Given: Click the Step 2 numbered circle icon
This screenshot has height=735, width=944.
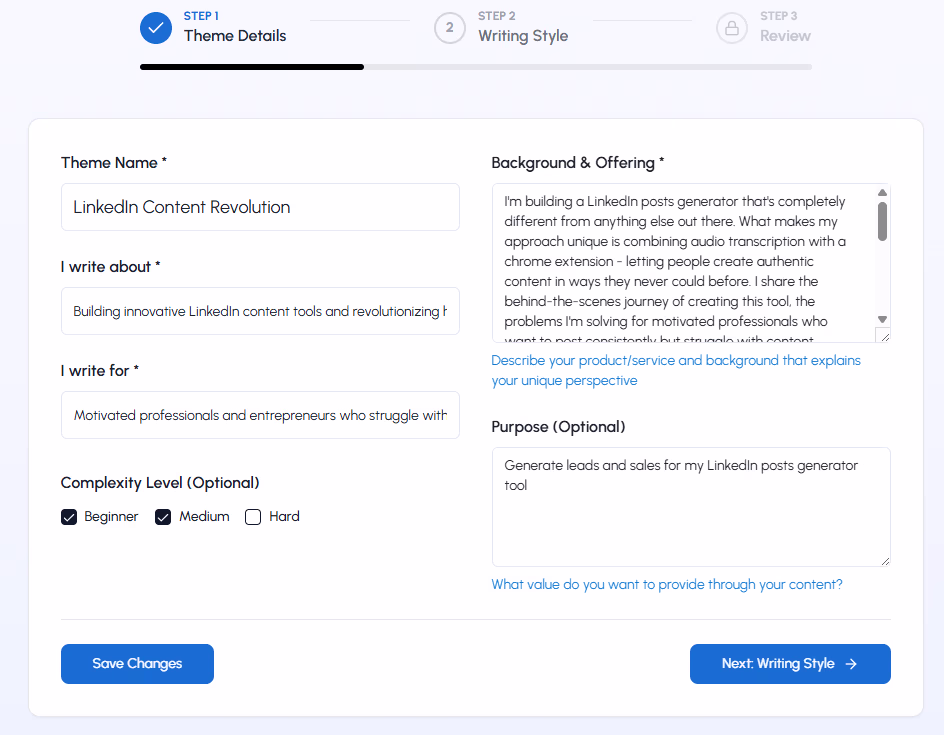Looking at the screenshot, I should tap(450, 27).
